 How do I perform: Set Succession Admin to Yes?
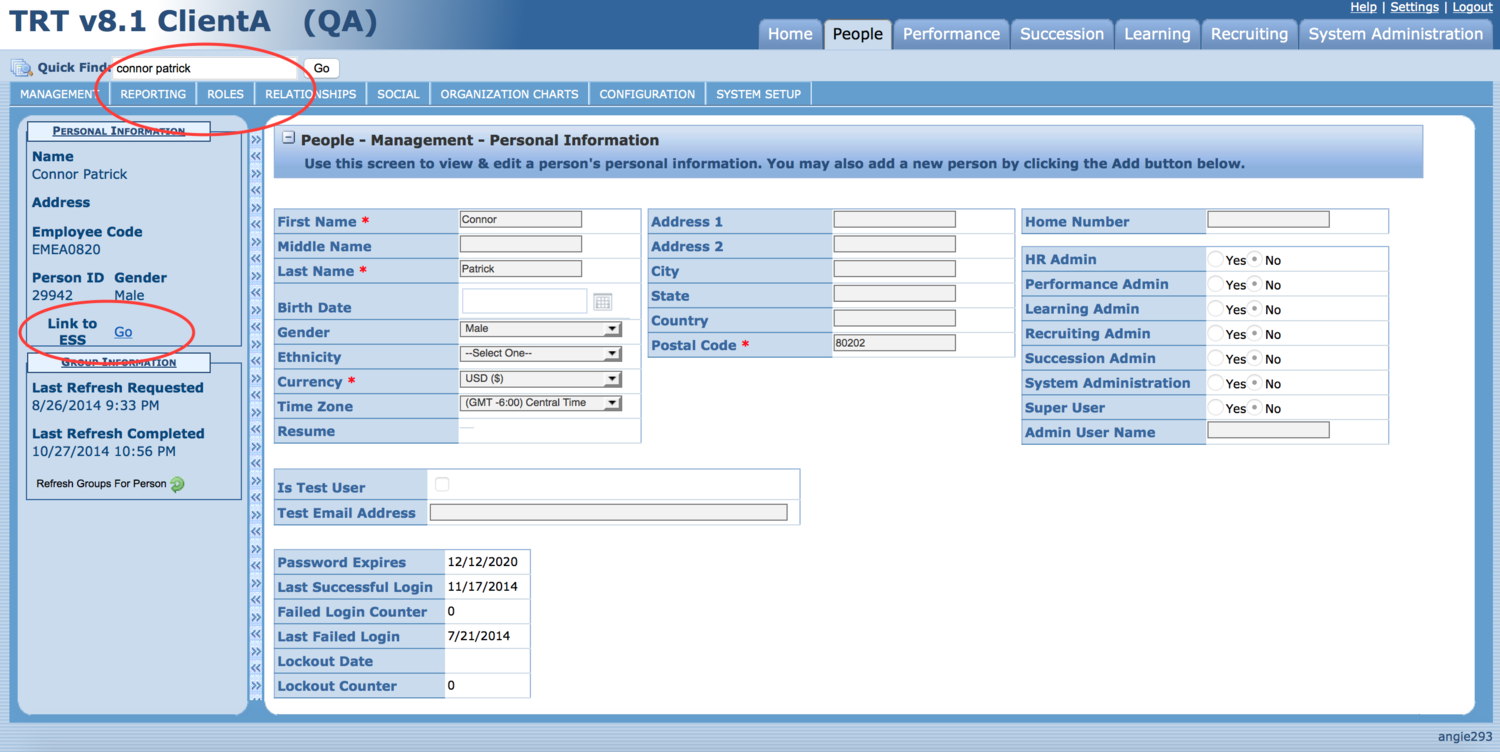(x=1215, y=358)
